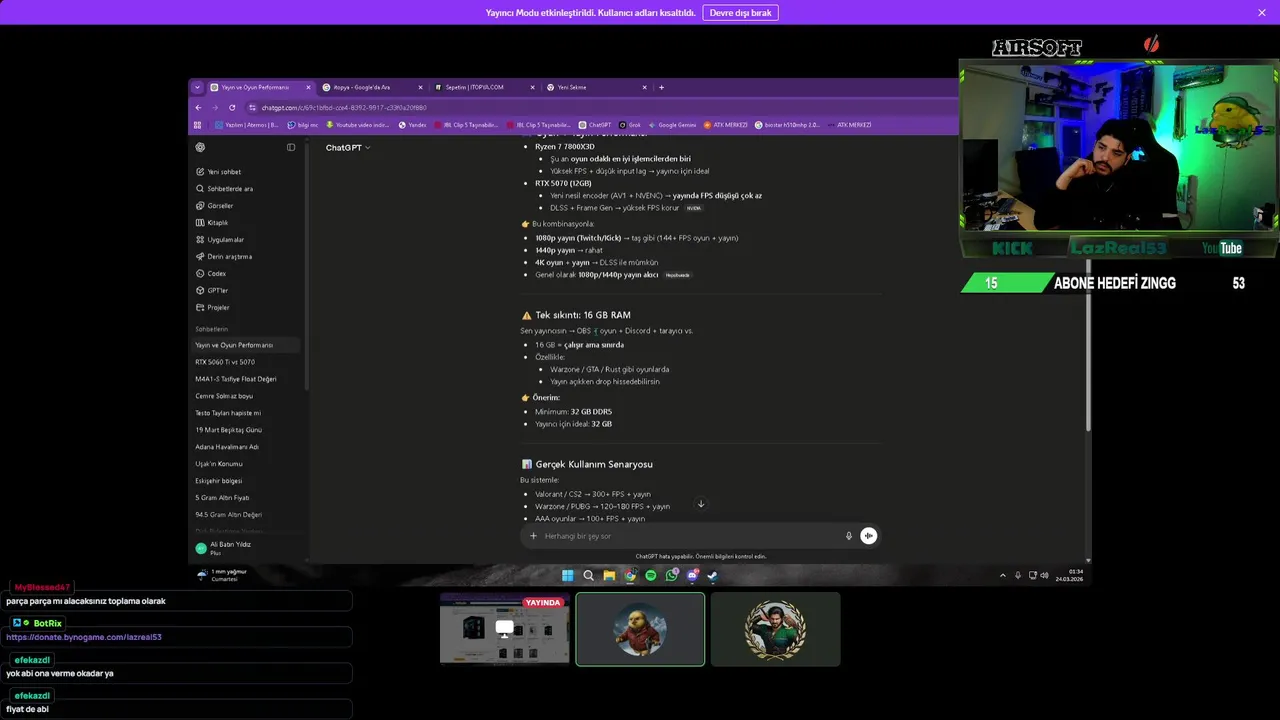Open Sohbetlerde ara search
This screenshot has height=720, width=1280.
[224, 189]
